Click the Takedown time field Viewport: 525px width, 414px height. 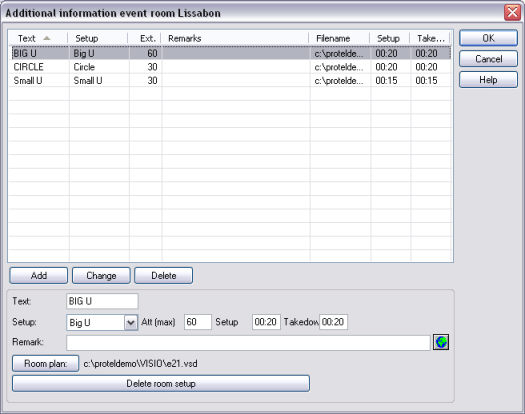click(x=333, y=322)
